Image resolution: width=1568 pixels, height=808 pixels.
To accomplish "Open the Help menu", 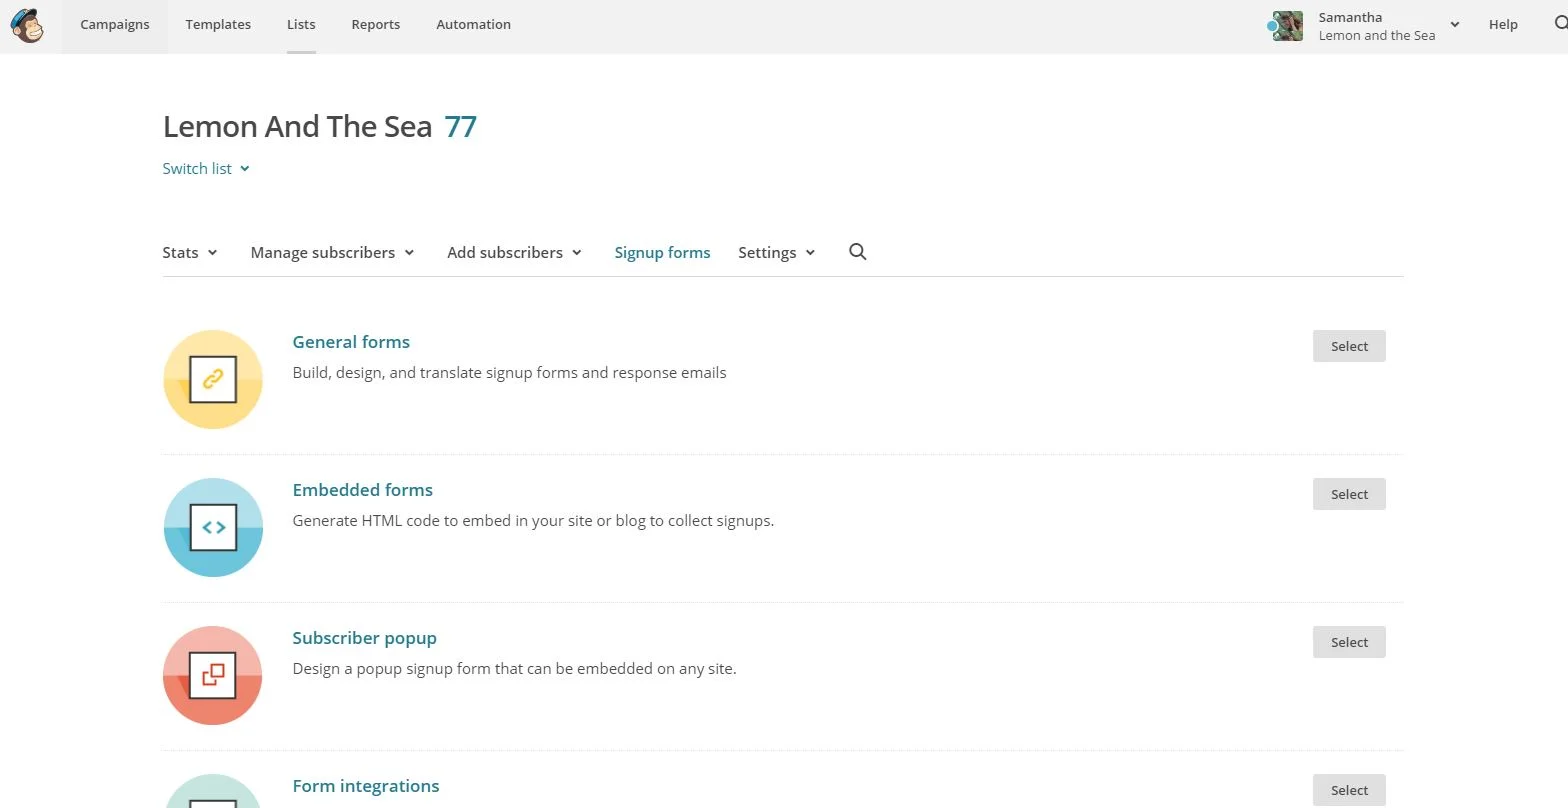I will point(1503,24).
